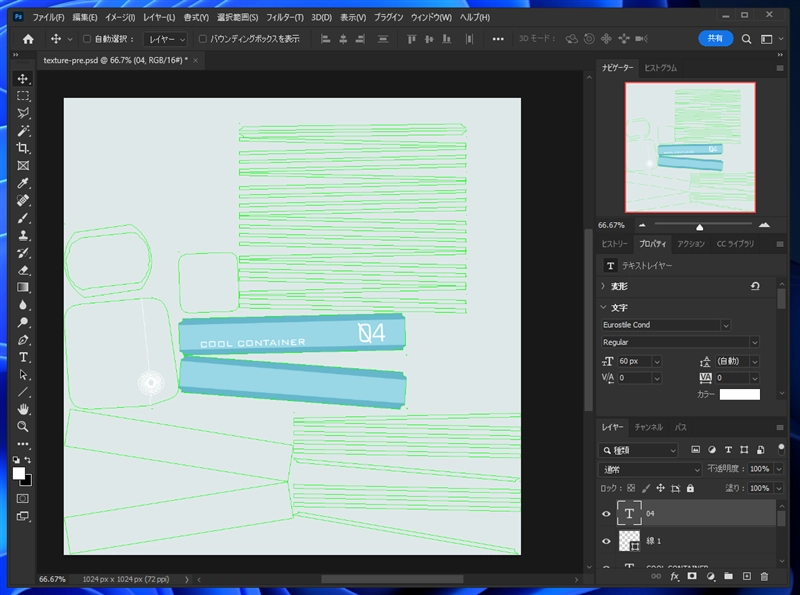Enable the 自動選択 checkbox

click(x=86, y=39)
